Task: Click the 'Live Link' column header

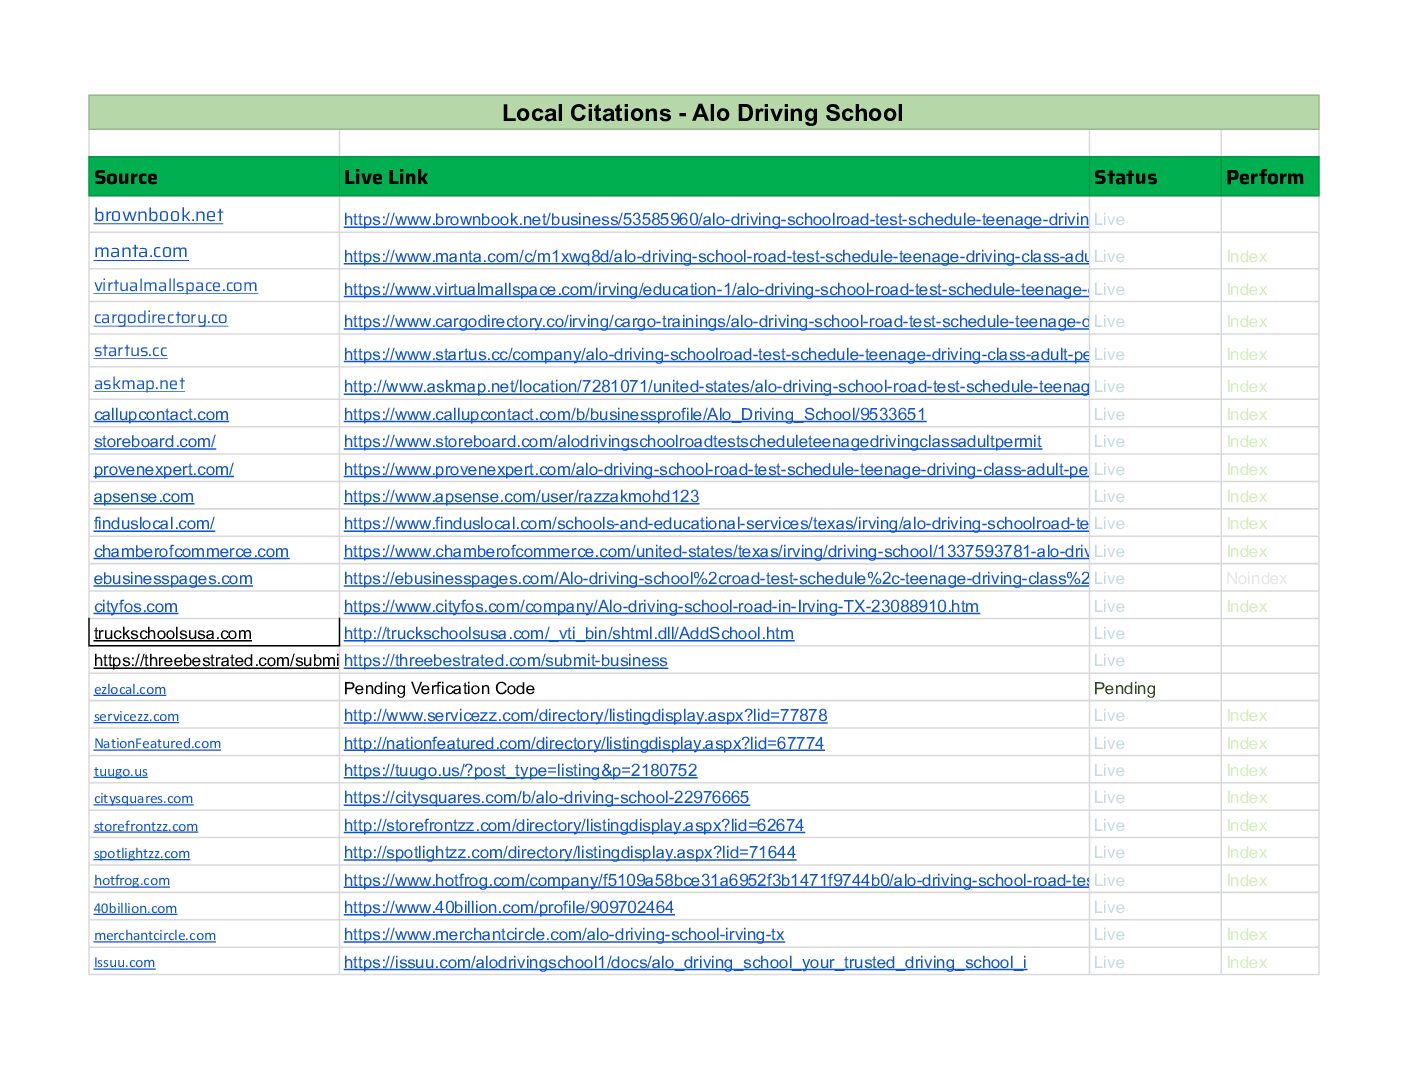Action: coord(715,177)
